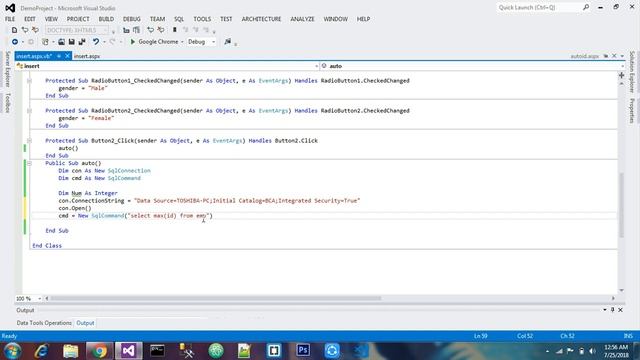Screen dimensions: 640x360
Task: Click the horizontal scrollbar of the code editor
Action: 216,298
